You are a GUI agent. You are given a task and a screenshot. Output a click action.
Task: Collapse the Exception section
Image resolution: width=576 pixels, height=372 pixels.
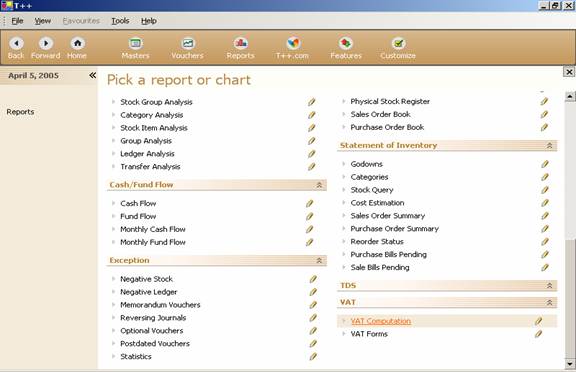(x=319, y=260)
